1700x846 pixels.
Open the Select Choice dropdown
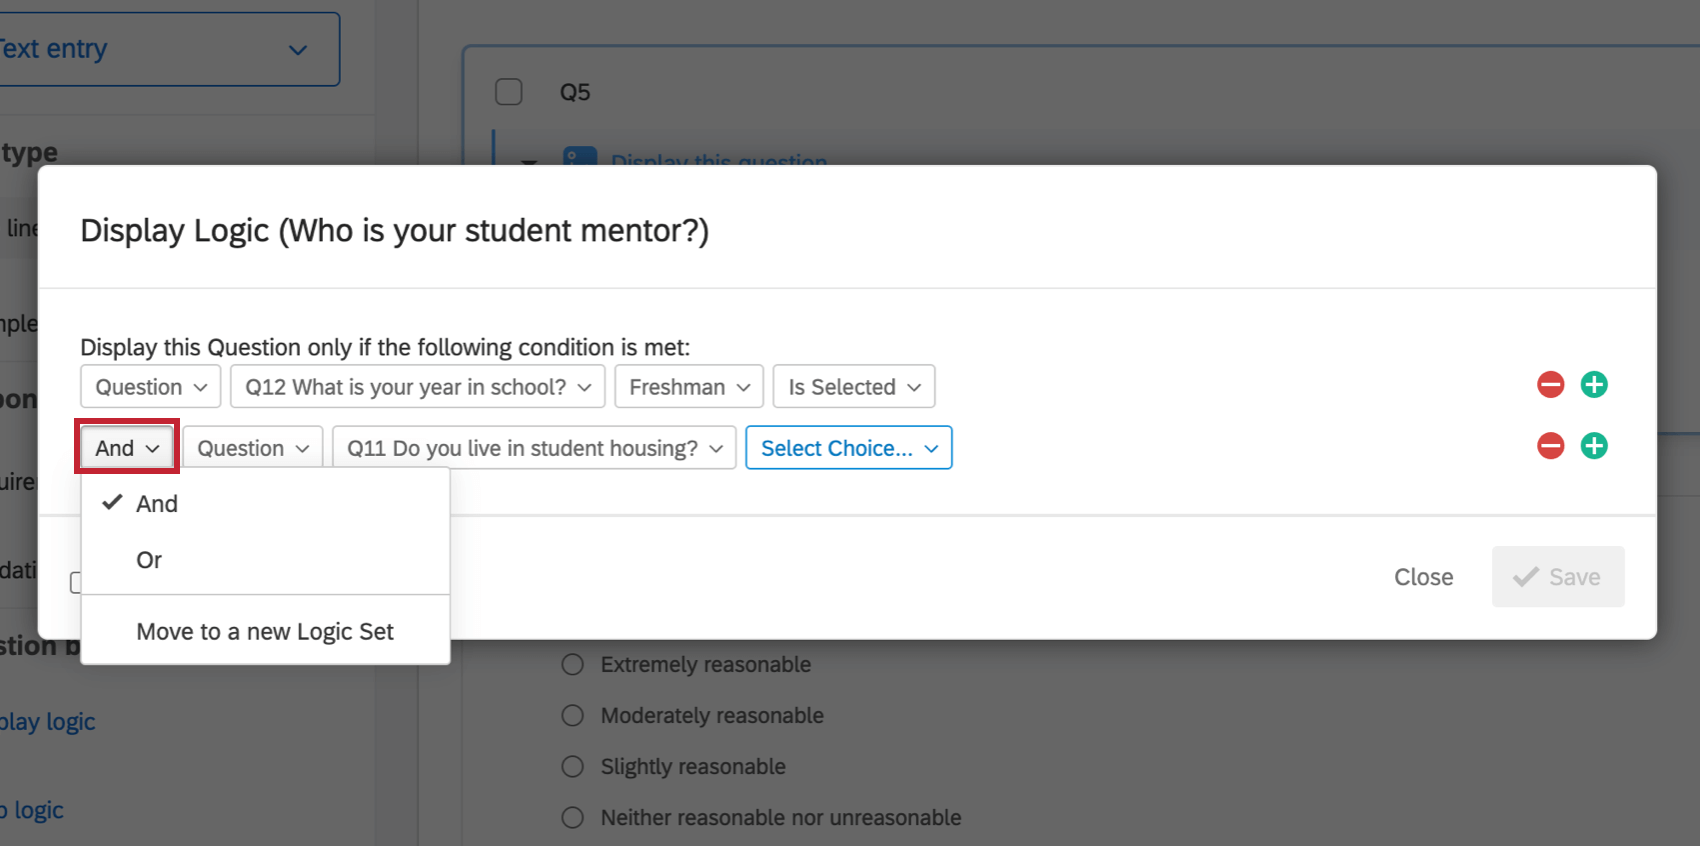pos(849,448)
